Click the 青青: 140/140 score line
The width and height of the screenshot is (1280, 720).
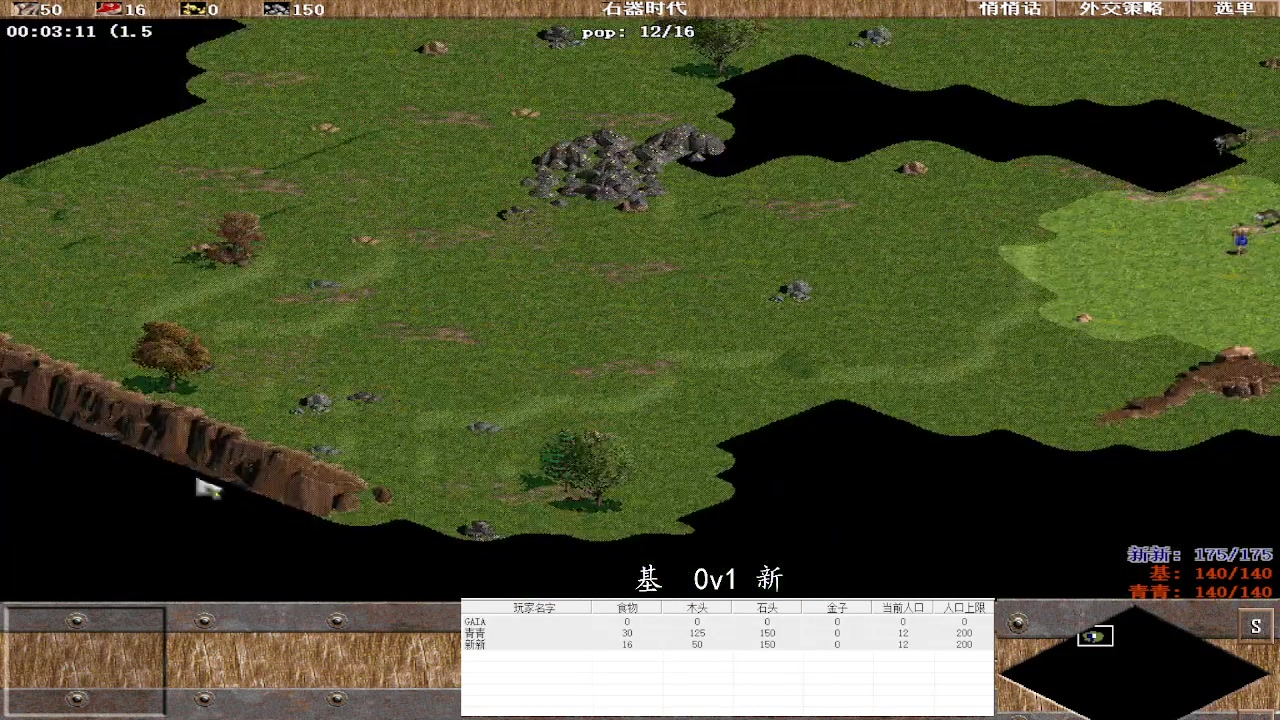pos(1200,592)
